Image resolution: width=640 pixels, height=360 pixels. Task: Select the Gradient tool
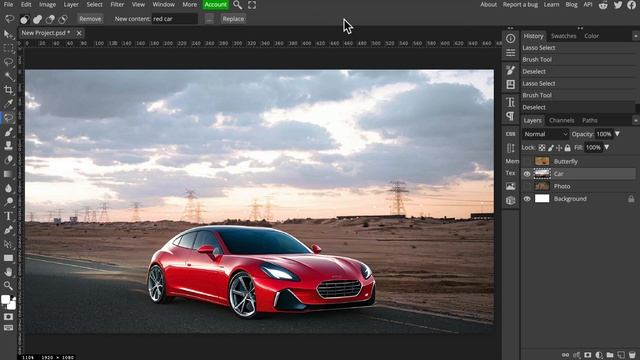[8, 174]
